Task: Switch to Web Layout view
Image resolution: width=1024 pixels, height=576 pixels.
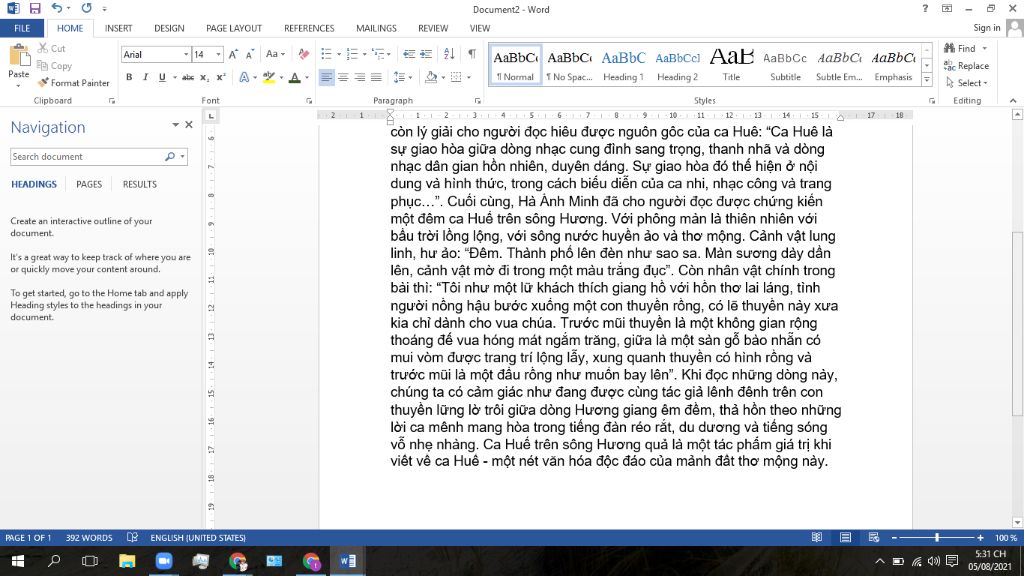Action: point(873,537)
